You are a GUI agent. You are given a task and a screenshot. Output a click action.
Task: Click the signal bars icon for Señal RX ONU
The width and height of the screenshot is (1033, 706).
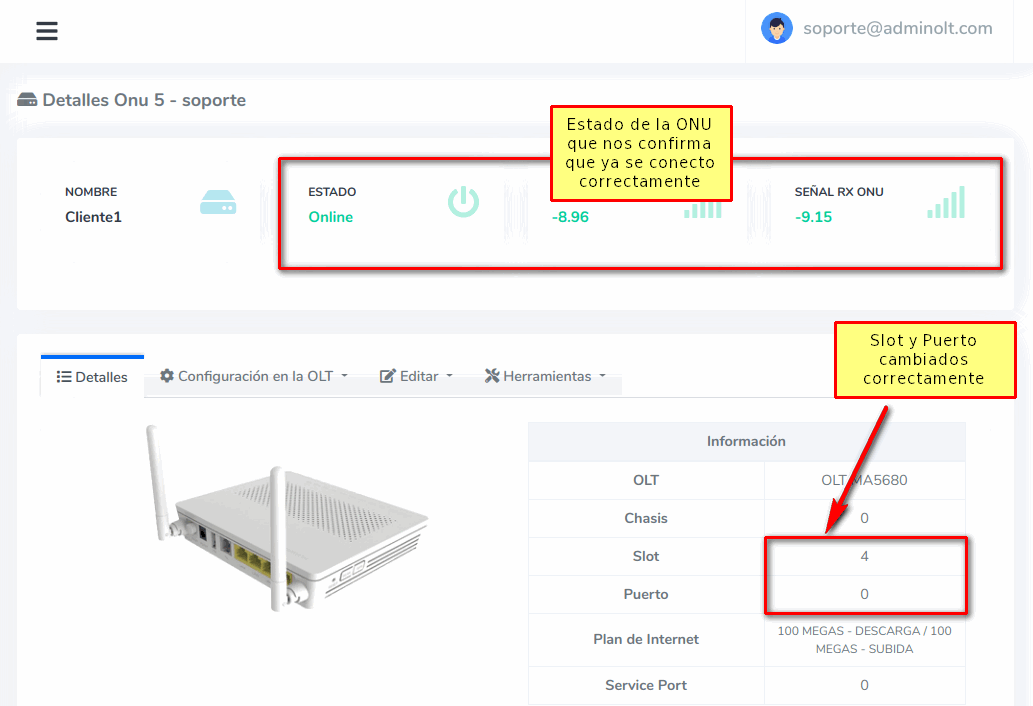click(946, 203)
